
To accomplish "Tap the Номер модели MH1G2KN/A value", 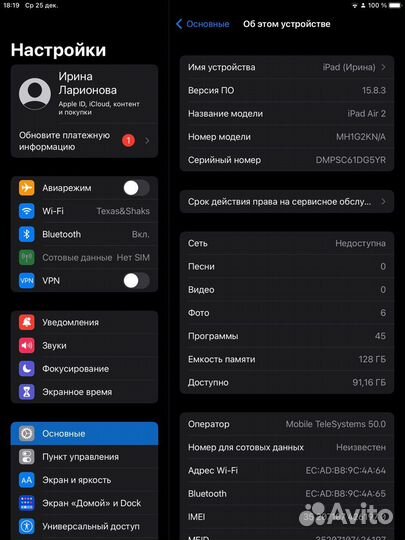I will tap(361, 137).
